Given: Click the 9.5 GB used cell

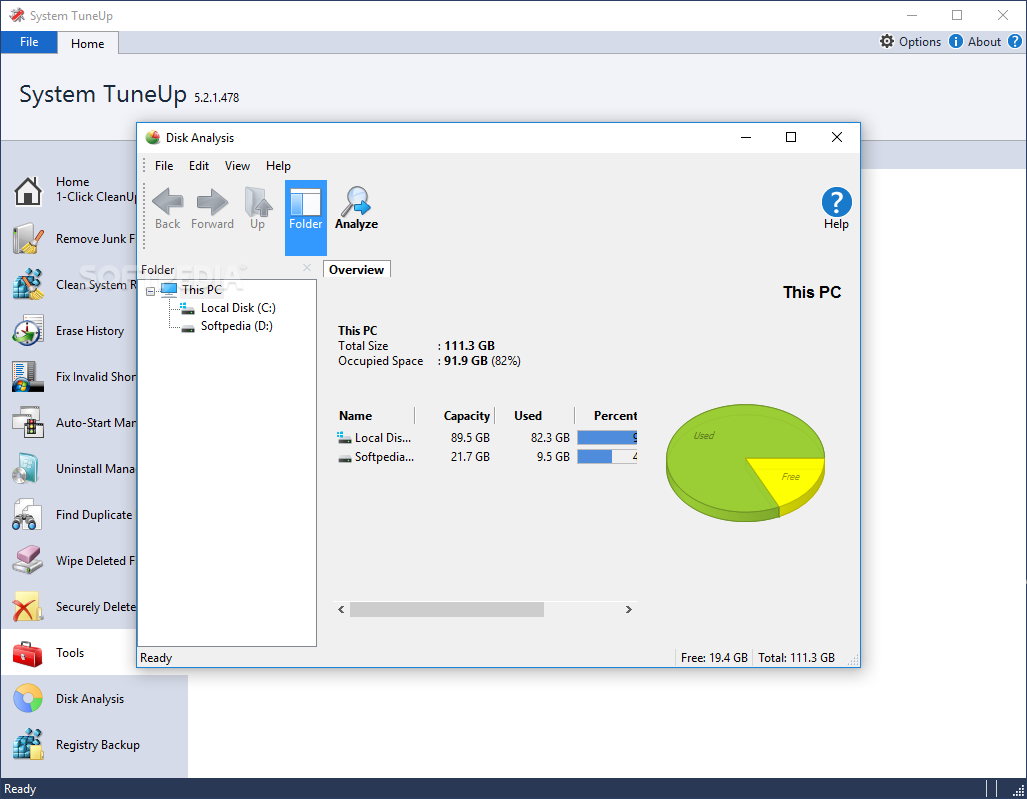Looking at the screenshot, I should [x=553, y=456].
